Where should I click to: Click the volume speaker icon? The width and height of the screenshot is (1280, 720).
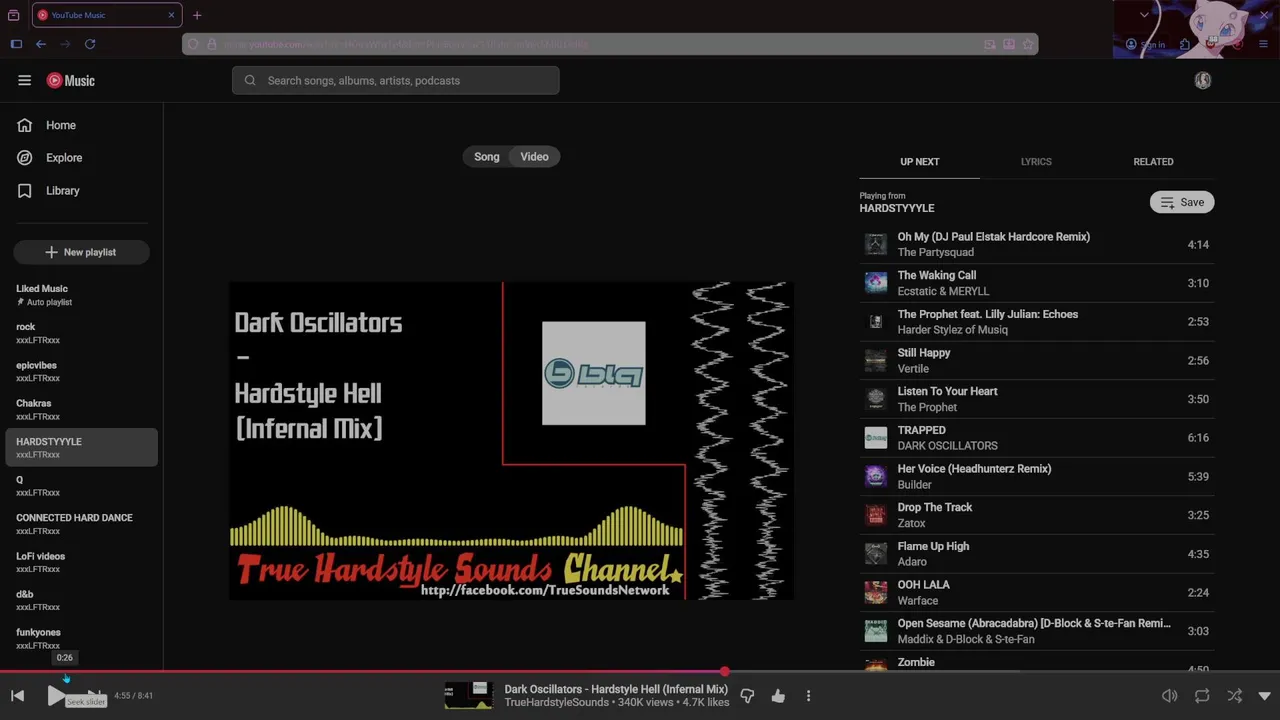1170,696
